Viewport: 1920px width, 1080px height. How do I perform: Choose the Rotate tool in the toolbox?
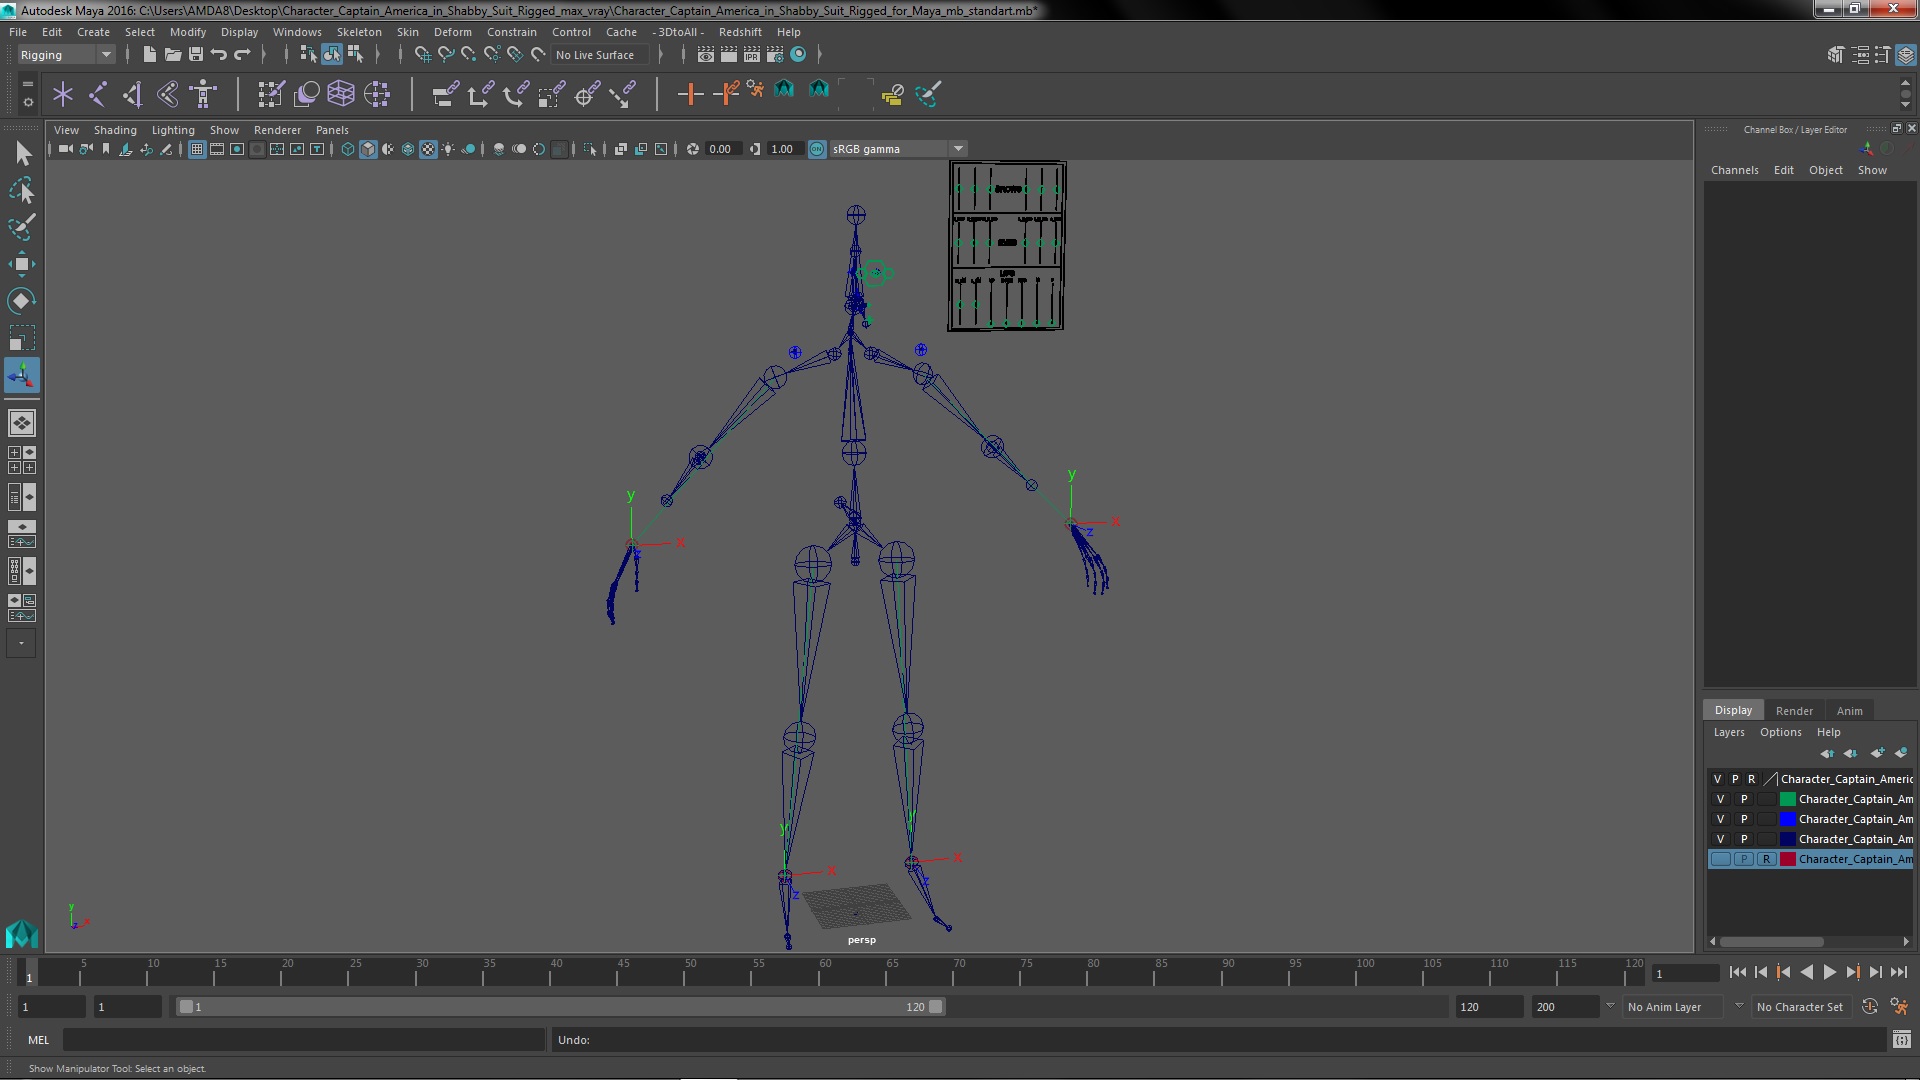click(22, 301)
